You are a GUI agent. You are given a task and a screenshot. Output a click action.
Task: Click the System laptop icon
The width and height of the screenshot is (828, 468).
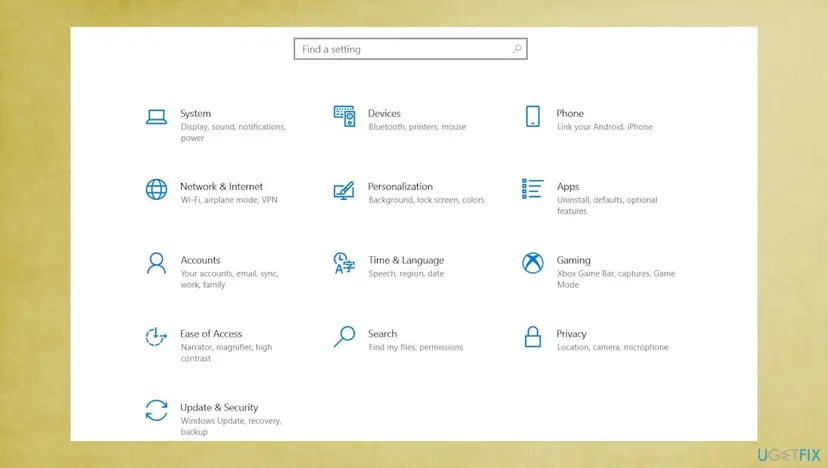point(156,117)
